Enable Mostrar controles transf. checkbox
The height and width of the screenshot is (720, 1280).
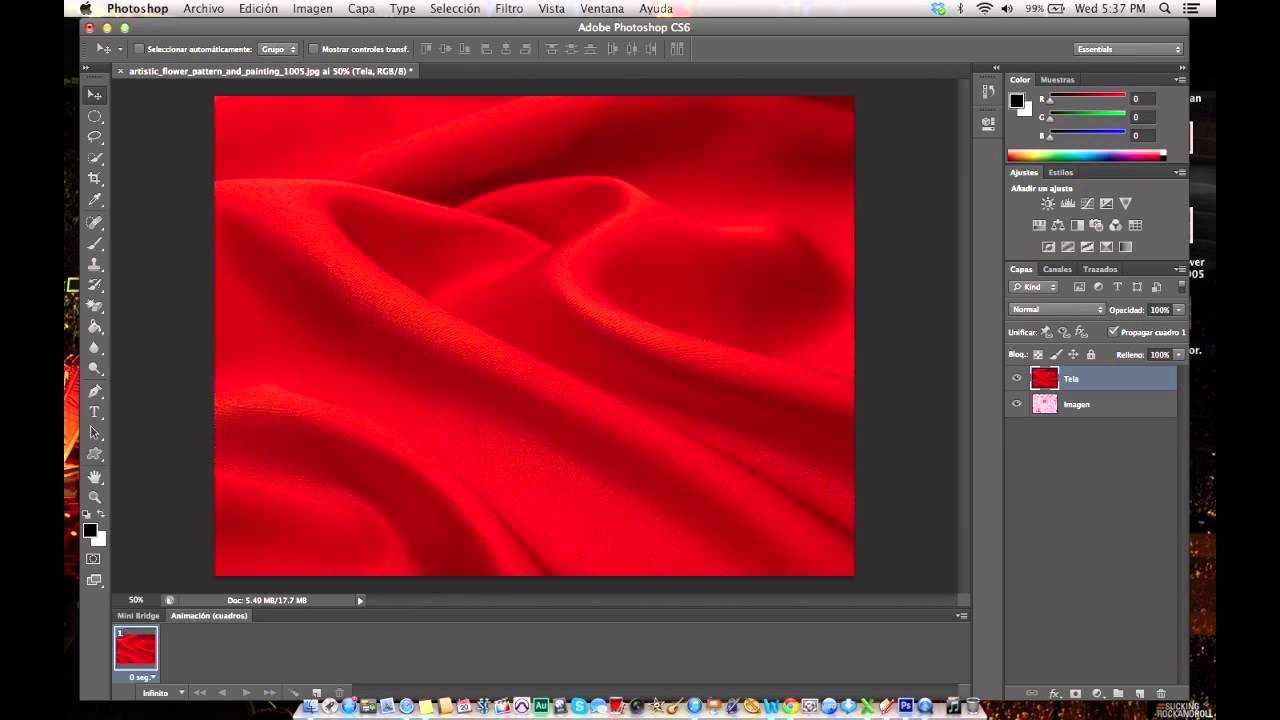pos(313,49)
